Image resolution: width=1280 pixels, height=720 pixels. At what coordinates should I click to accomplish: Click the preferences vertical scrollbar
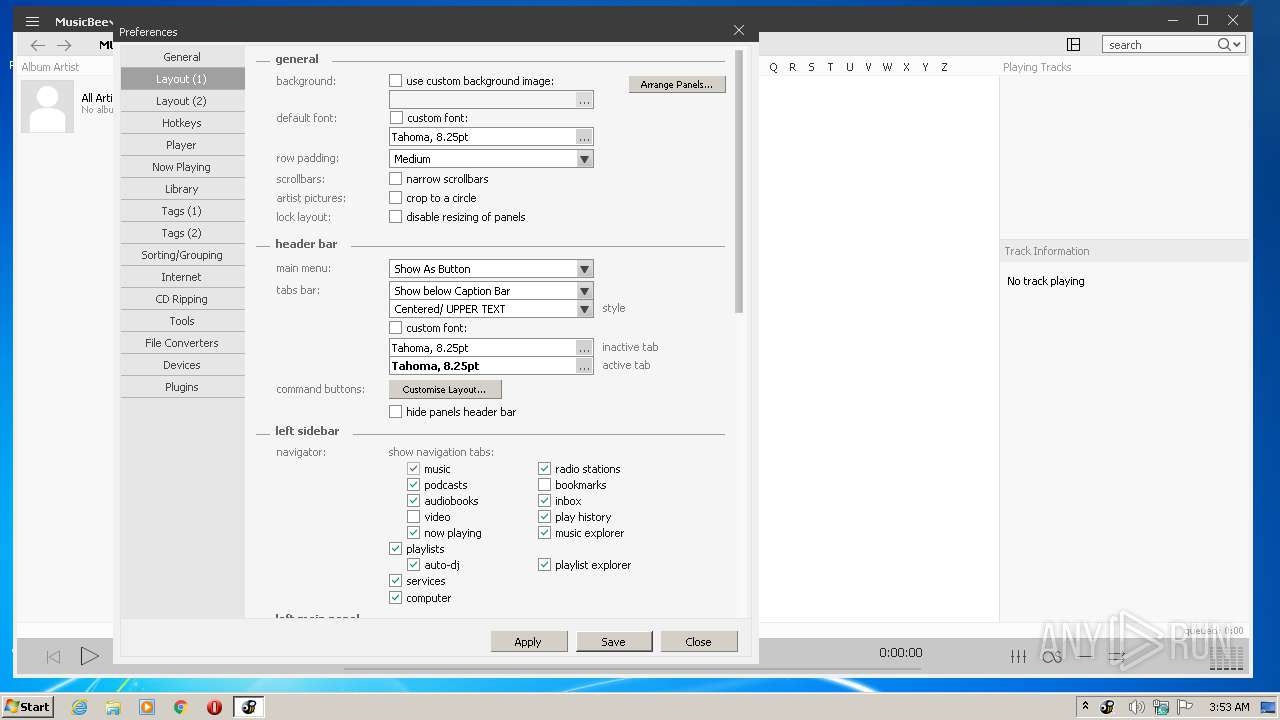pyautogui.click(x=739, y=181)
